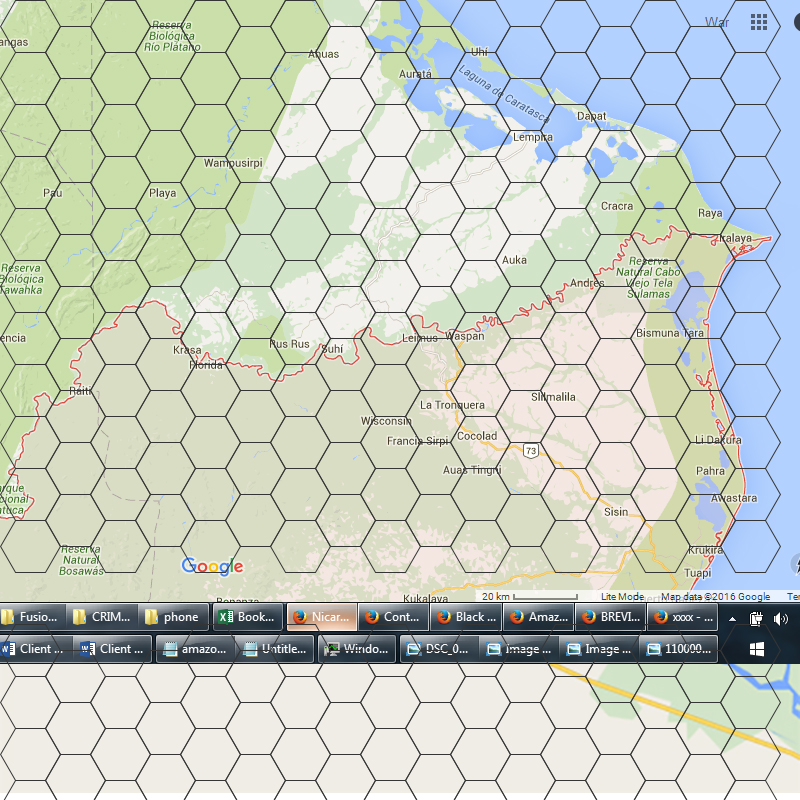
Task: Select the Krukira town label
Action: click(706, 550)
